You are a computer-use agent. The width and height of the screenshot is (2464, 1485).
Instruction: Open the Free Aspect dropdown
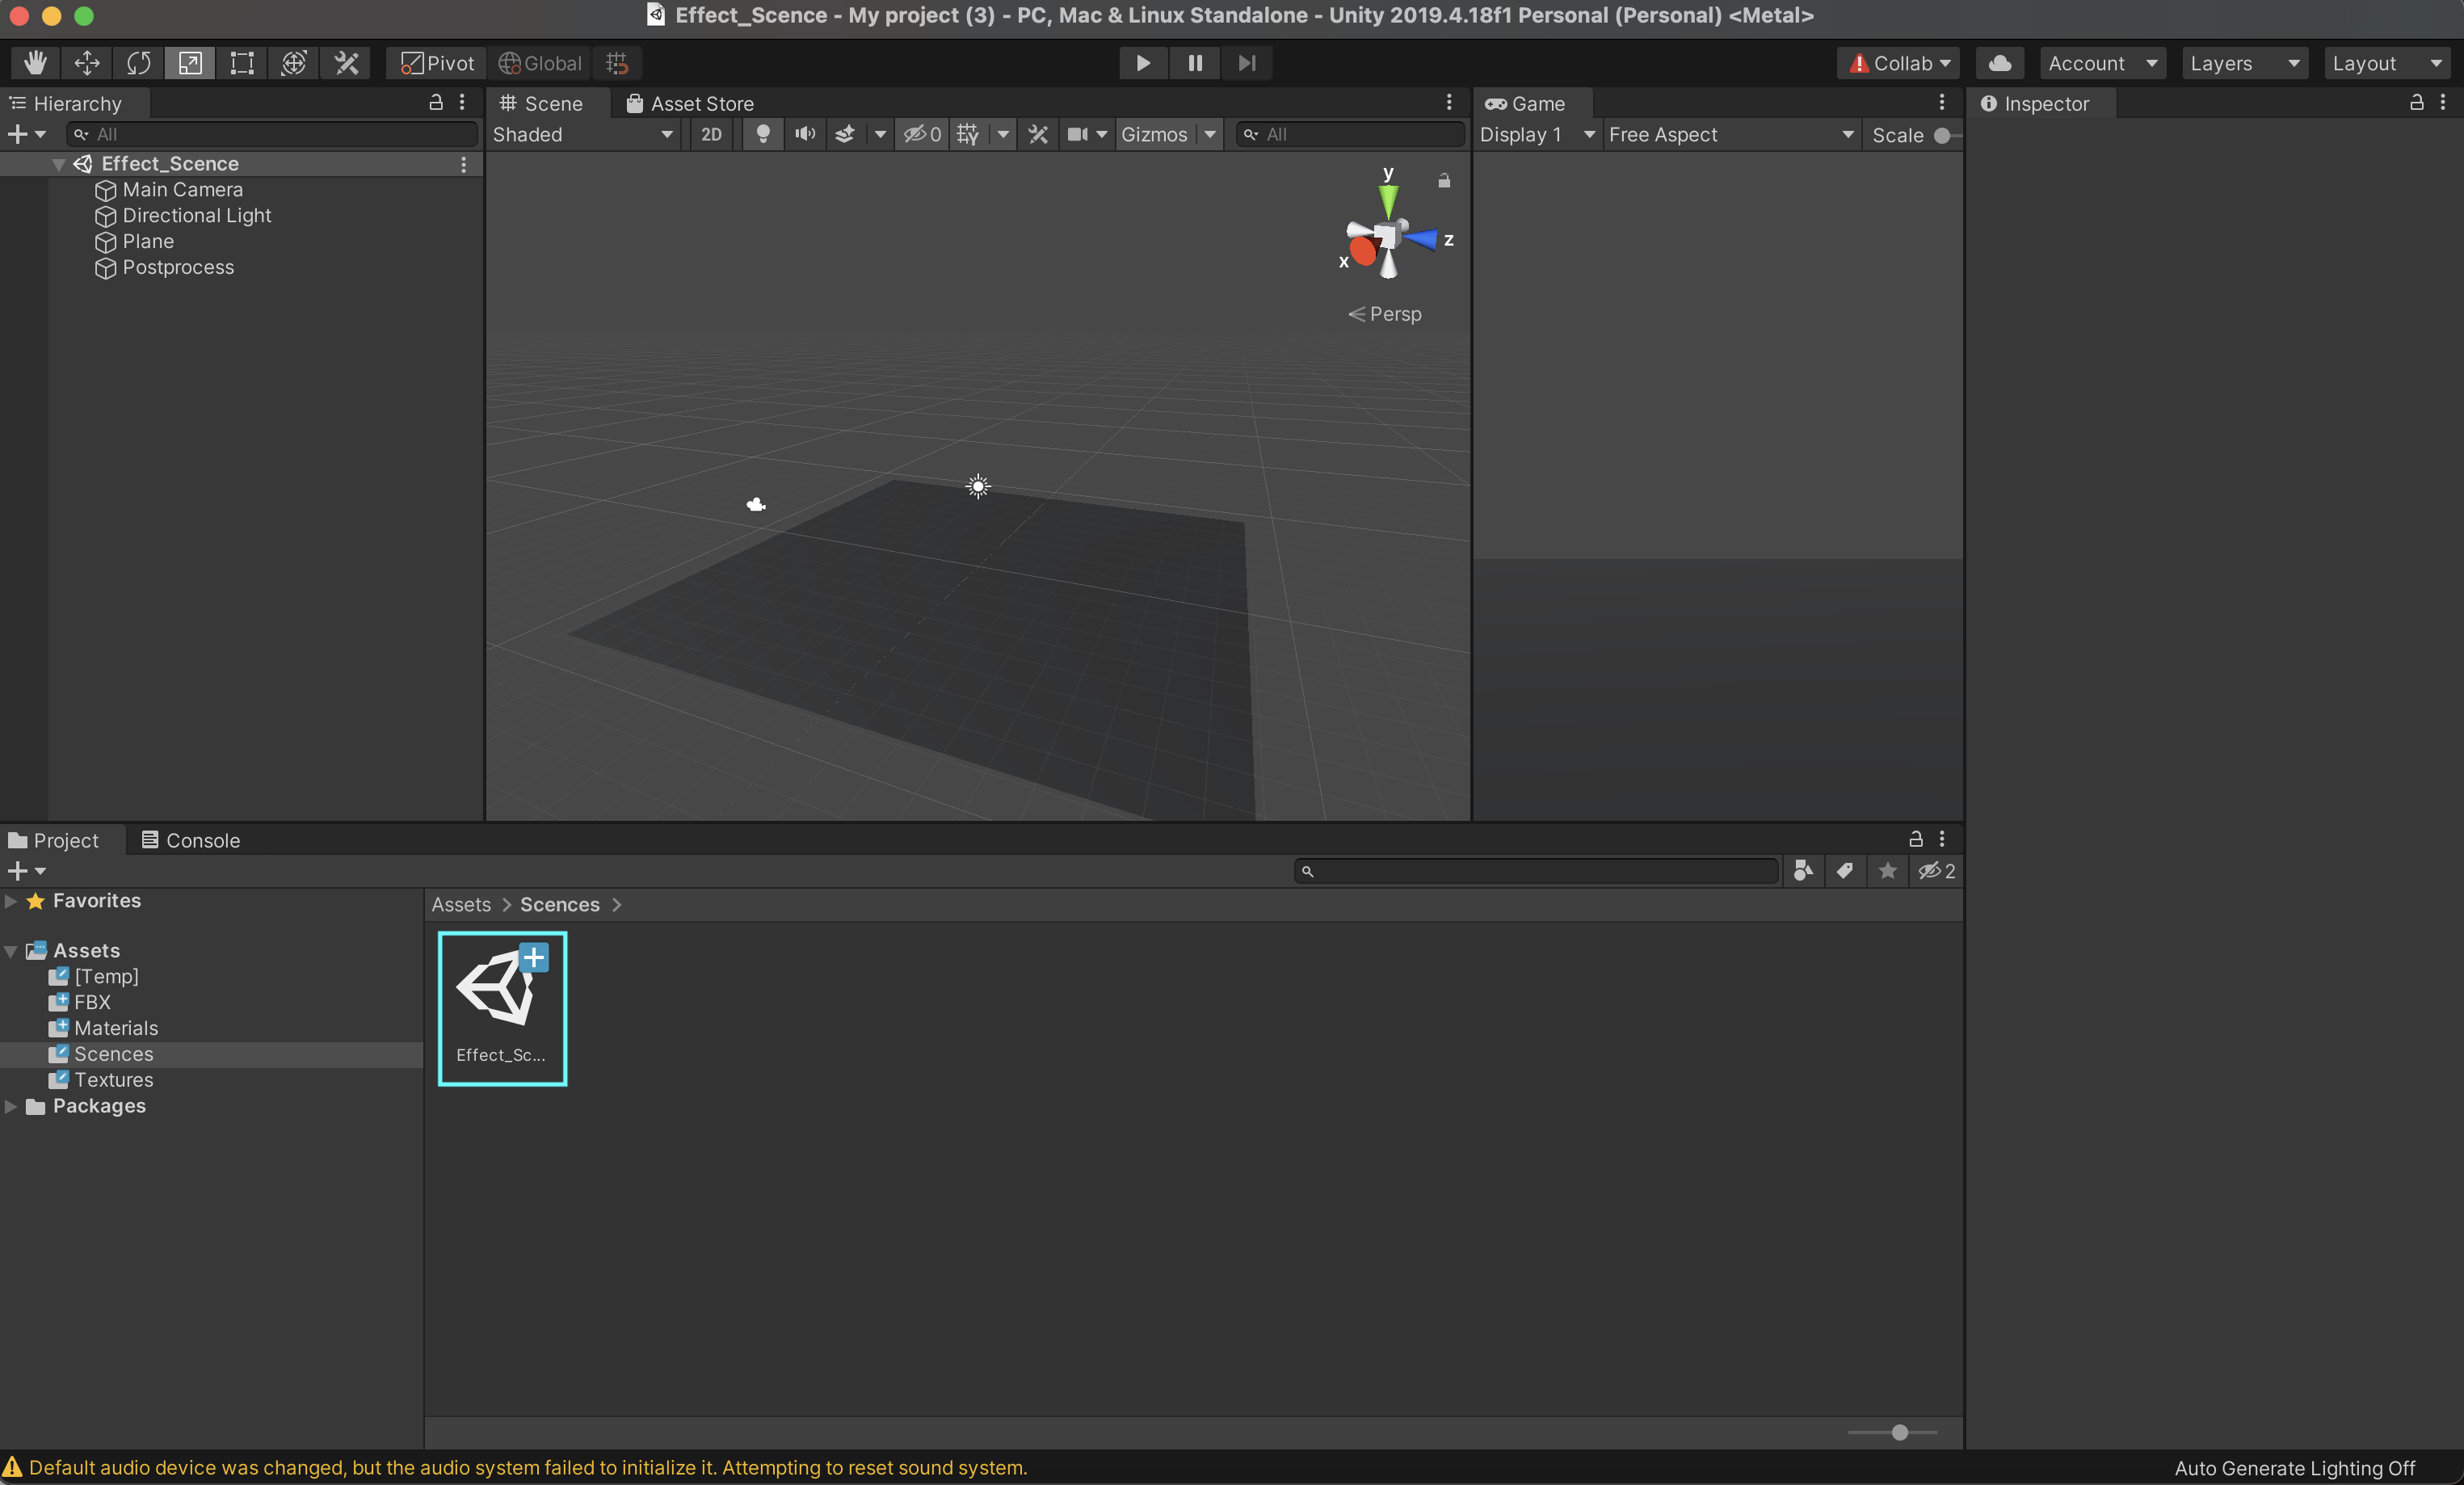coord(1730,134)
